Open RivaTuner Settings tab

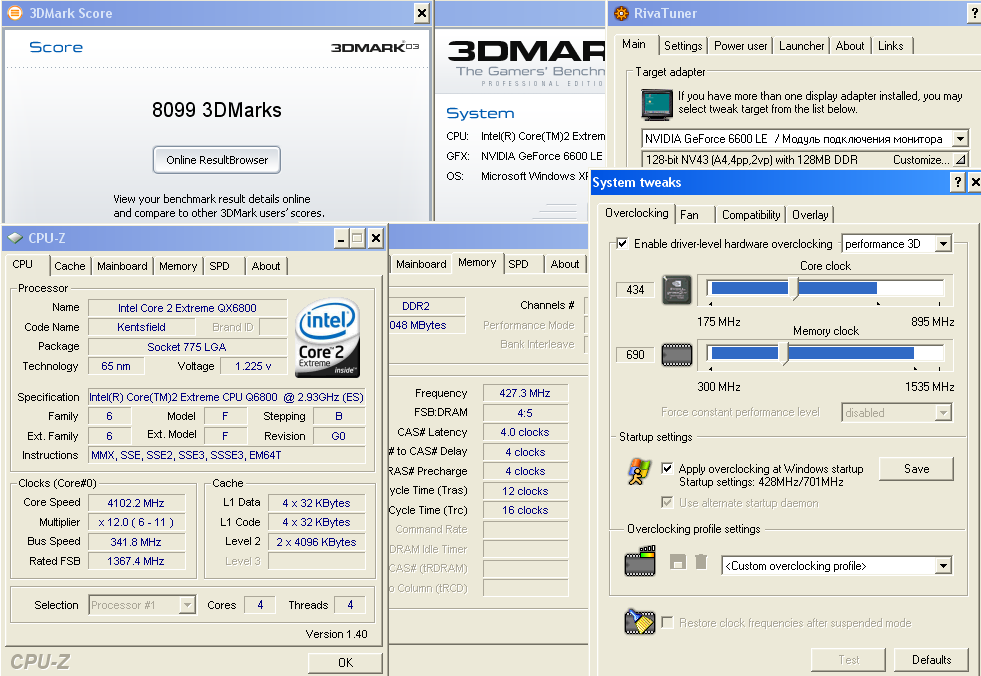pos(683,46)
